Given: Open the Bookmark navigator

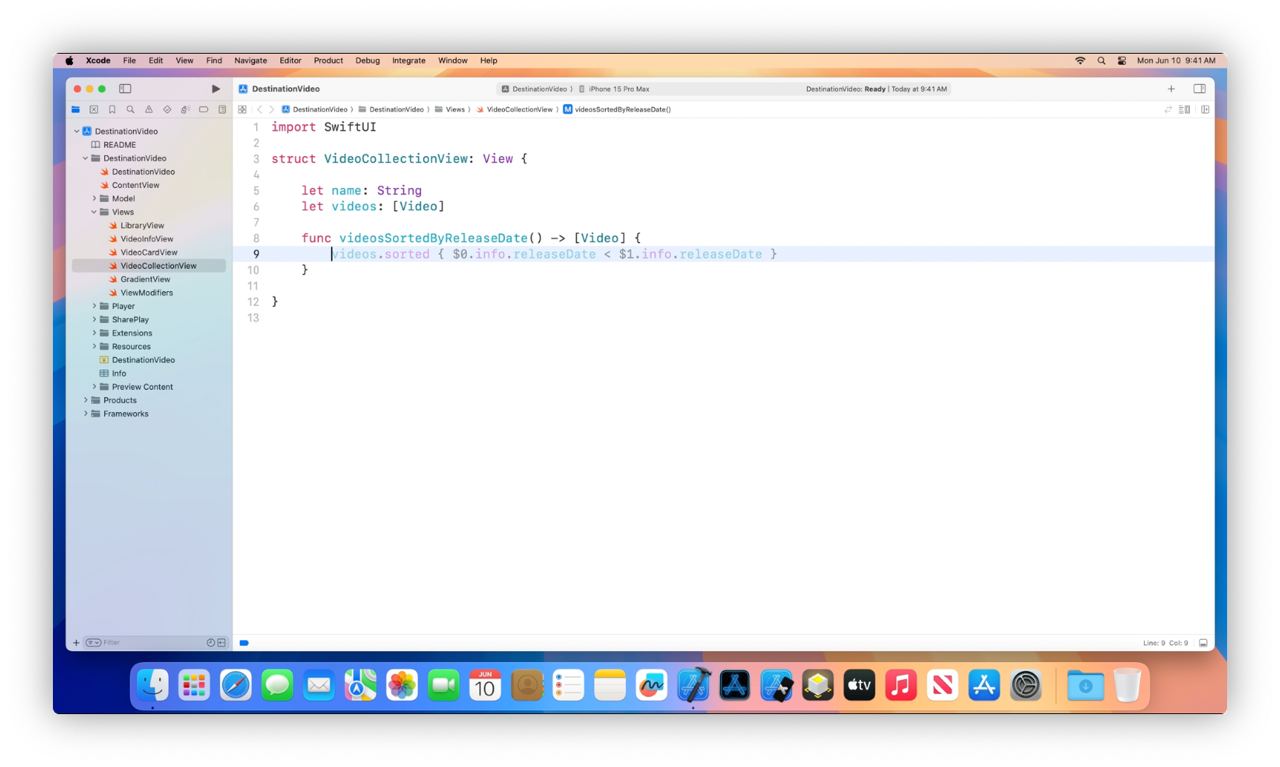Looking at the screenshot, I should [112, 109].
